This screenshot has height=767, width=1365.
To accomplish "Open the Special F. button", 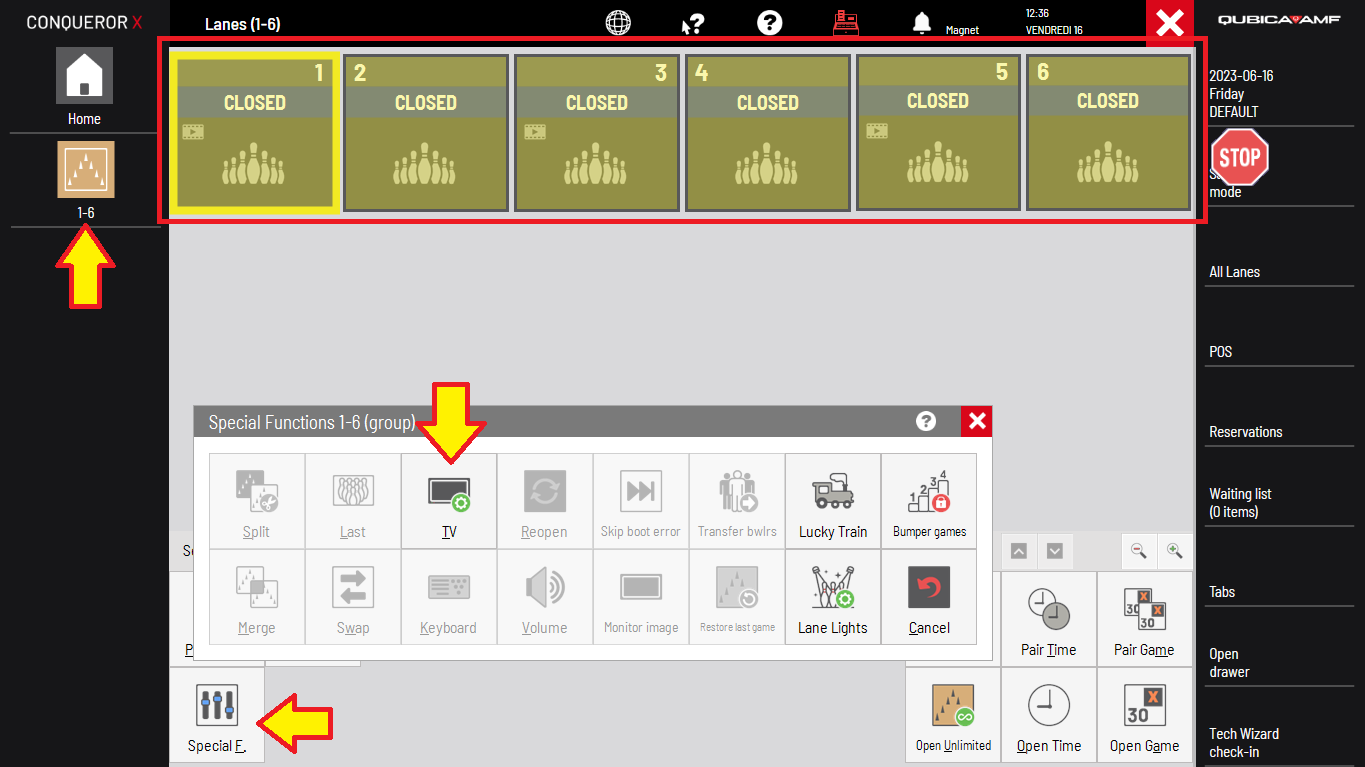I will 217,716.
